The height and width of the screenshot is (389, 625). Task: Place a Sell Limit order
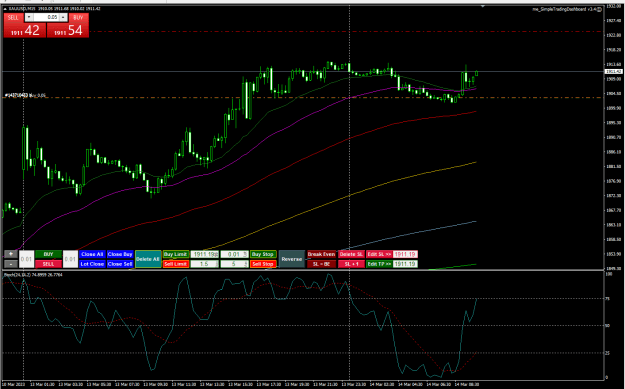coord(176,264)
